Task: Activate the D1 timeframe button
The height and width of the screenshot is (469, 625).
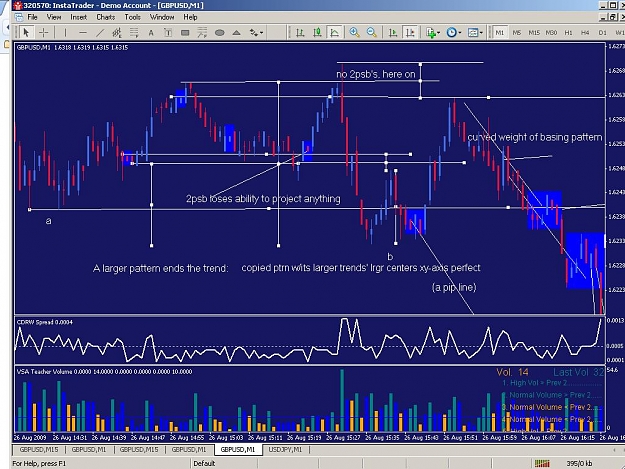Action: coord(602,33)
